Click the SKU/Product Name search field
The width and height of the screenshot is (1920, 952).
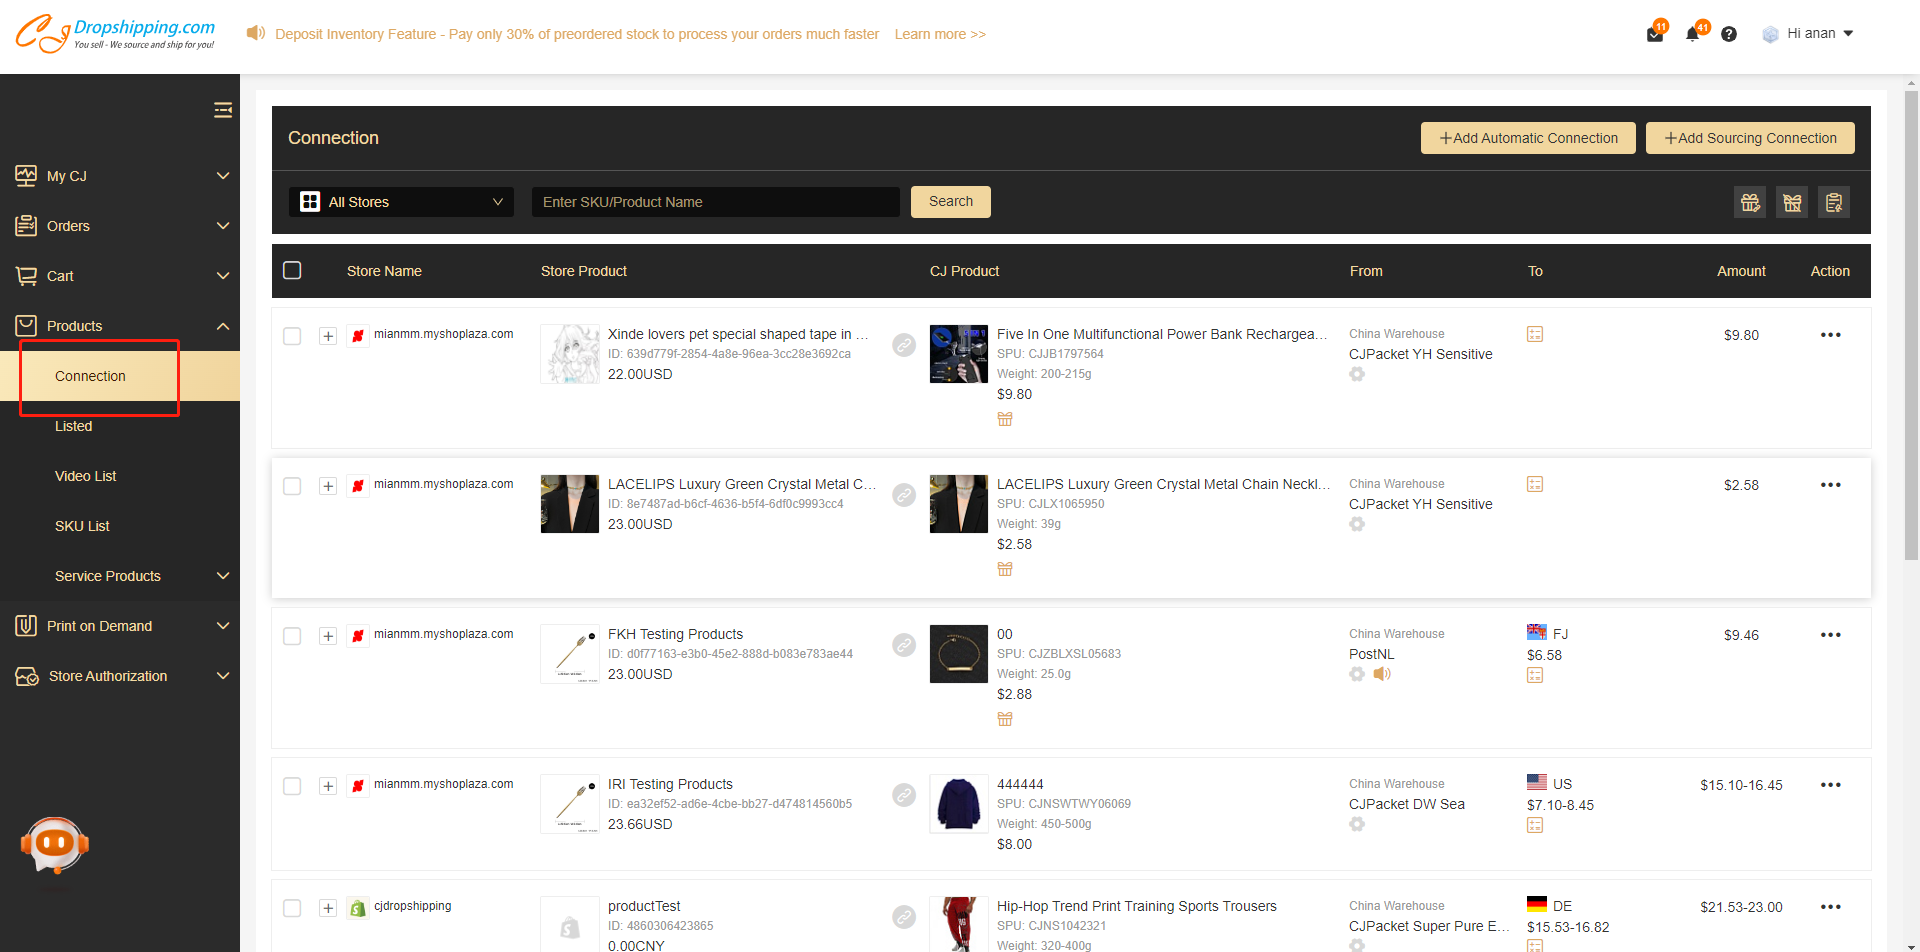[715, 202]
